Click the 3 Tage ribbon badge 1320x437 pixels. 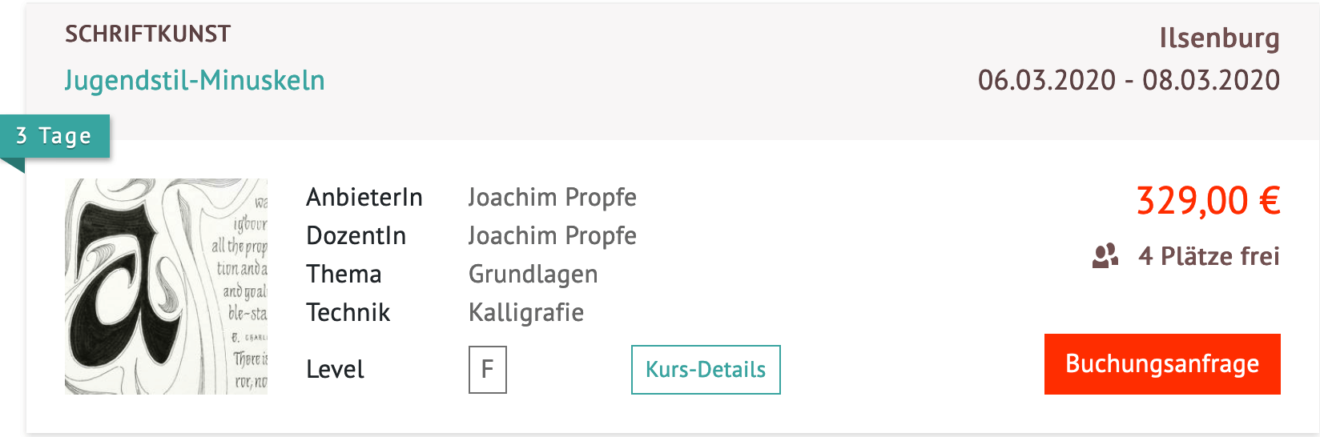55,137
